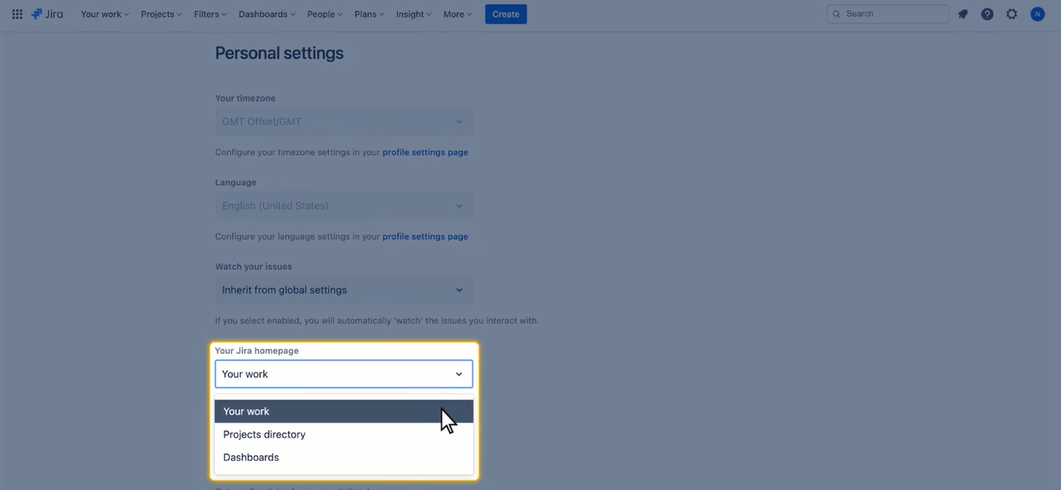Open the notifications icon

point(963,14)
